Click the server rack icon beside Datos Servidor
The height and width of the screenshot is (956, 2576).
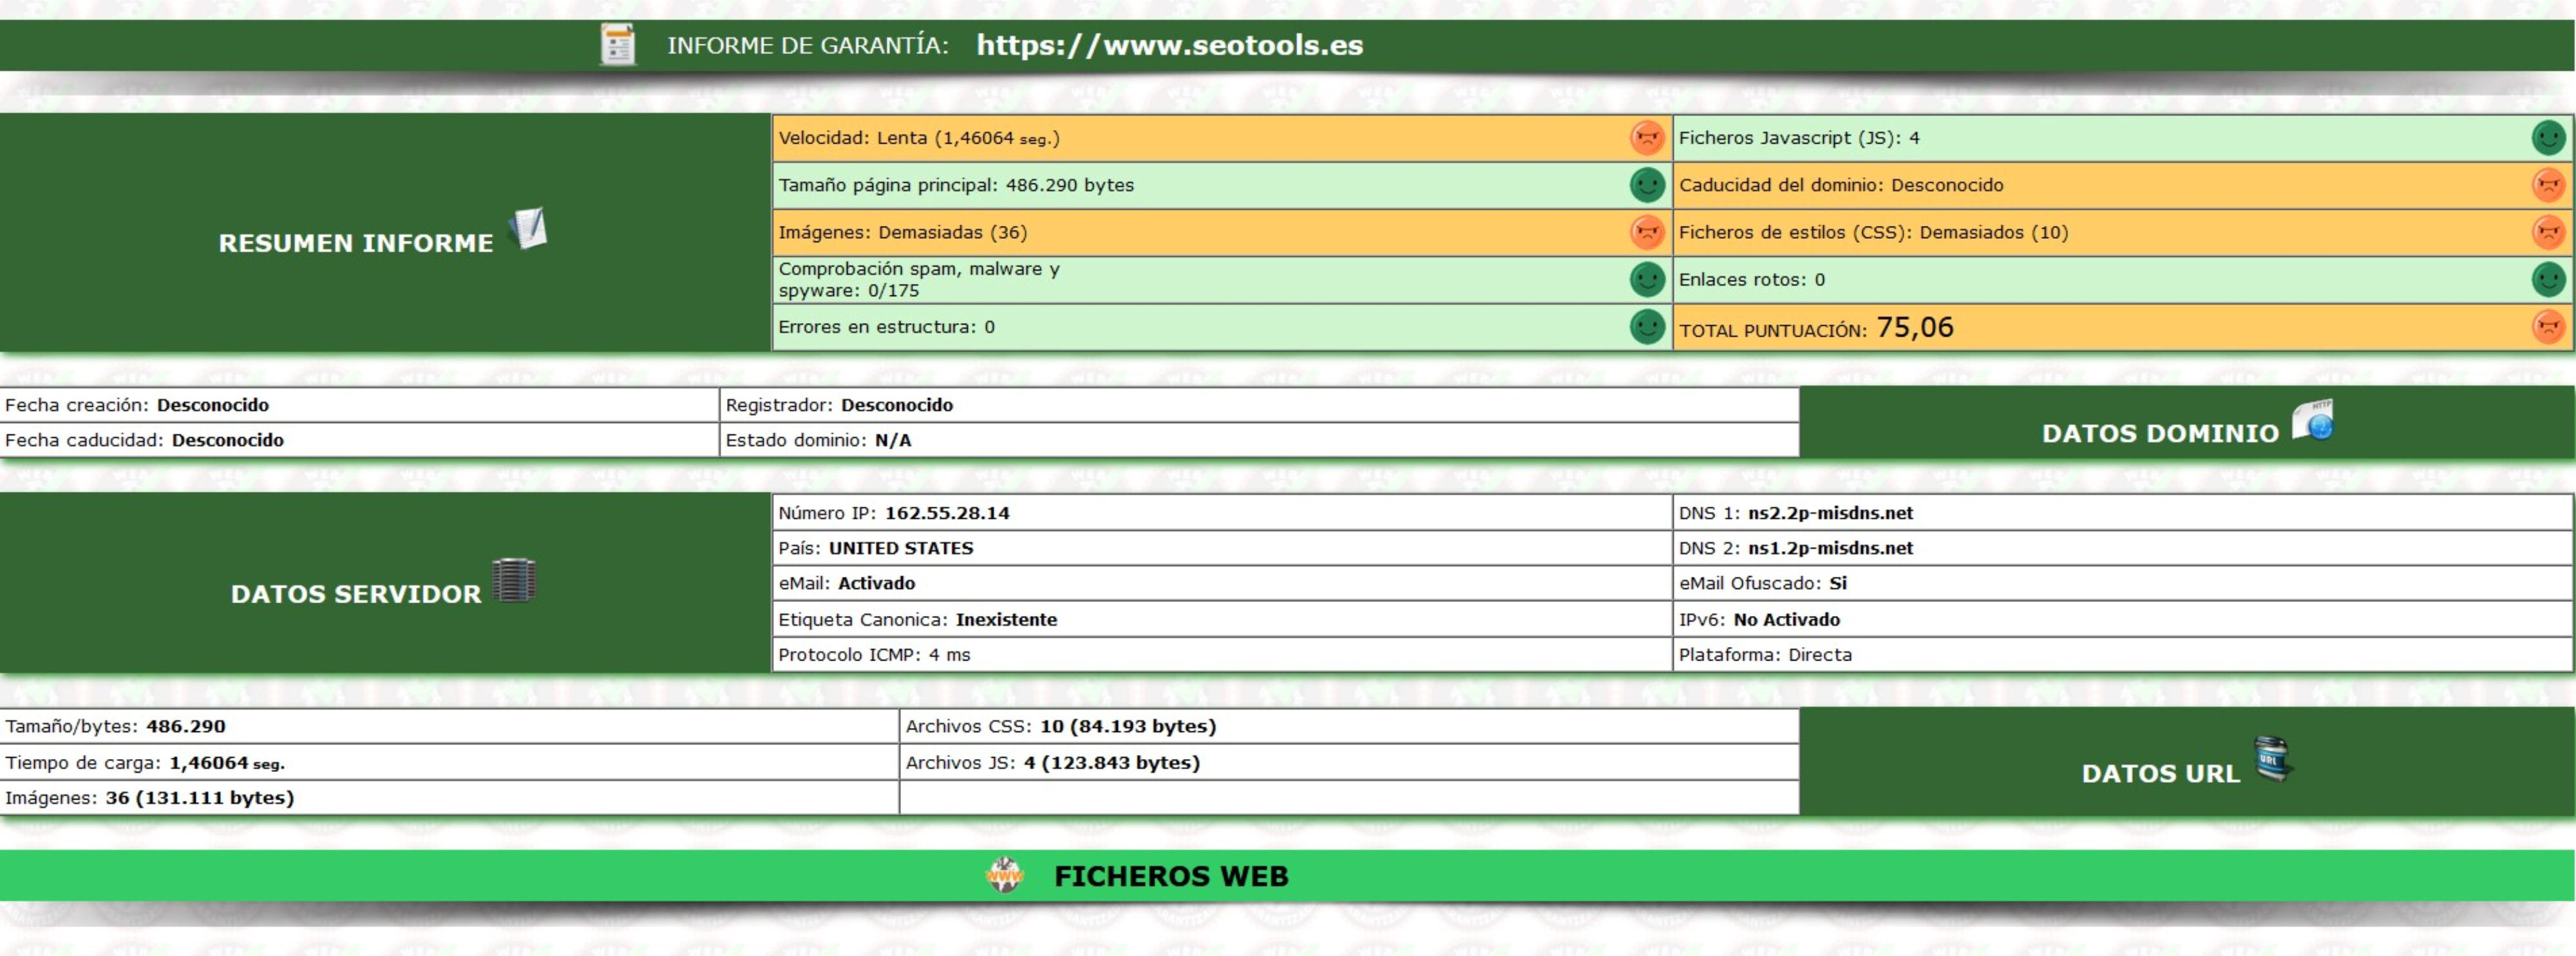[514, 580]
